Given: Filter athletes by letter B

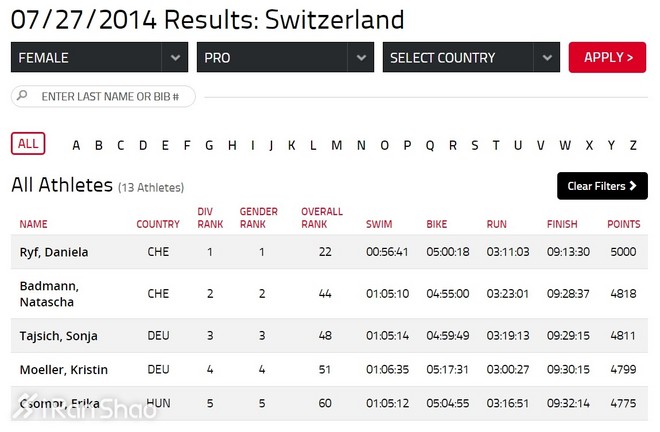Looking at the screenshot, I should click(99, 145).
